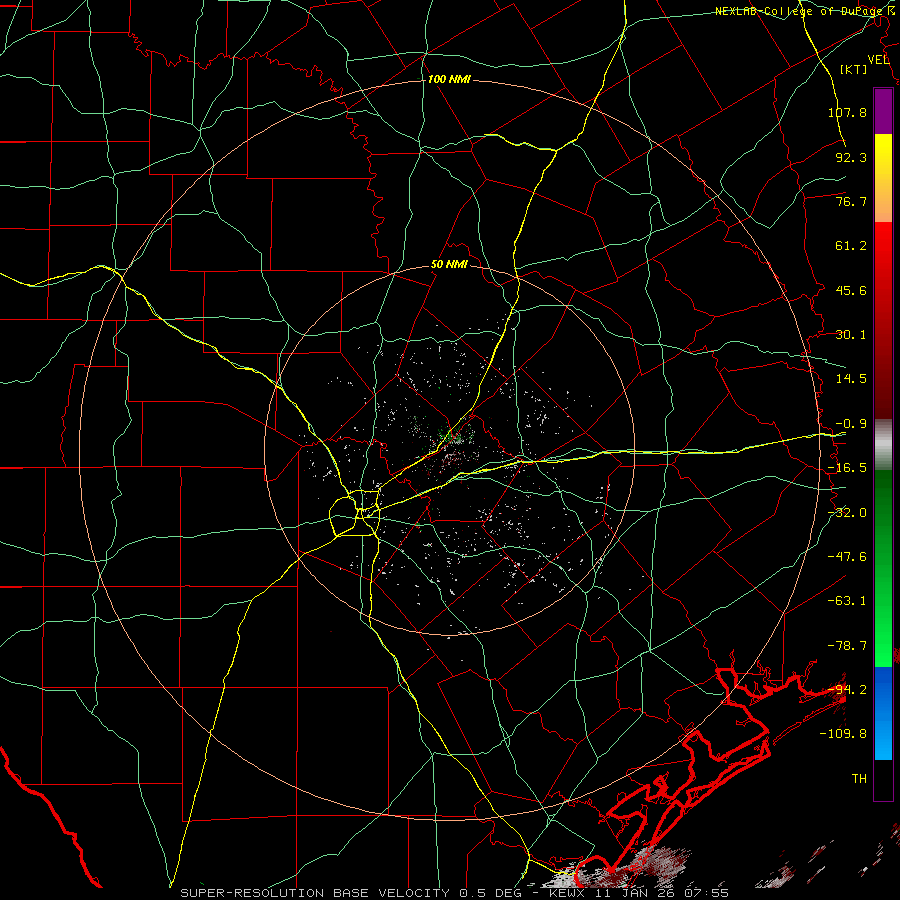Click the -78.7 velocity scale value

point(847,646)
